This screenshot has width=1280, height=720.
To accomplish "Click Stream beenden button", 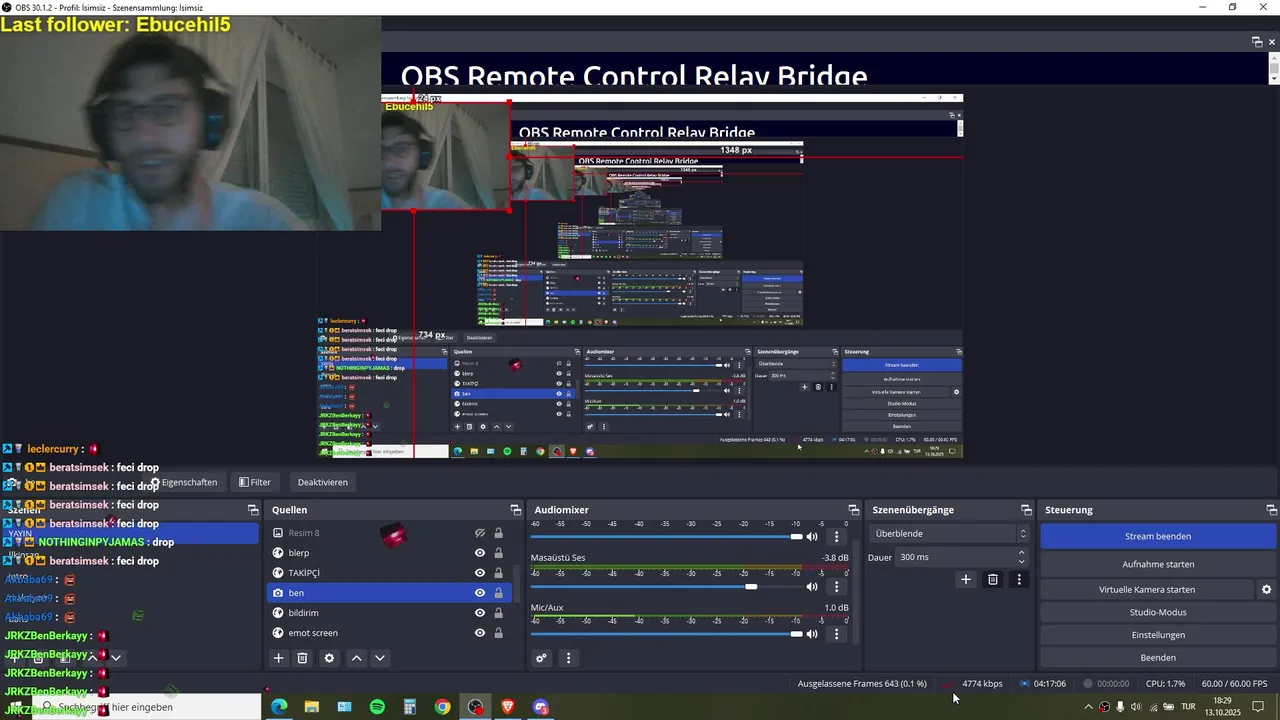I will point(1158,536).
